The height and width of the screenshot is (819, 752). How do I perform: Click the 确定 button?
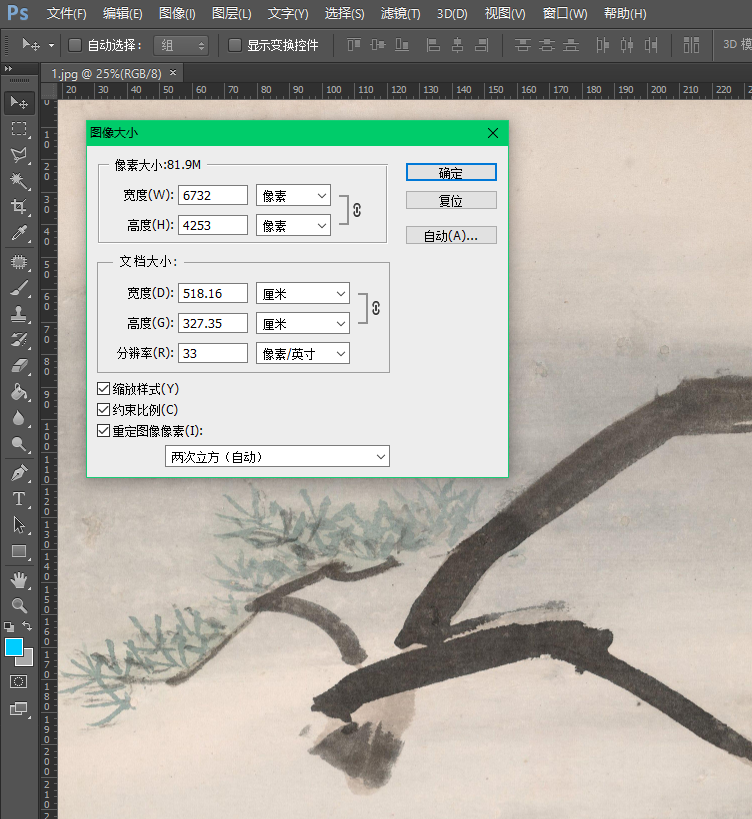point(451,172)
